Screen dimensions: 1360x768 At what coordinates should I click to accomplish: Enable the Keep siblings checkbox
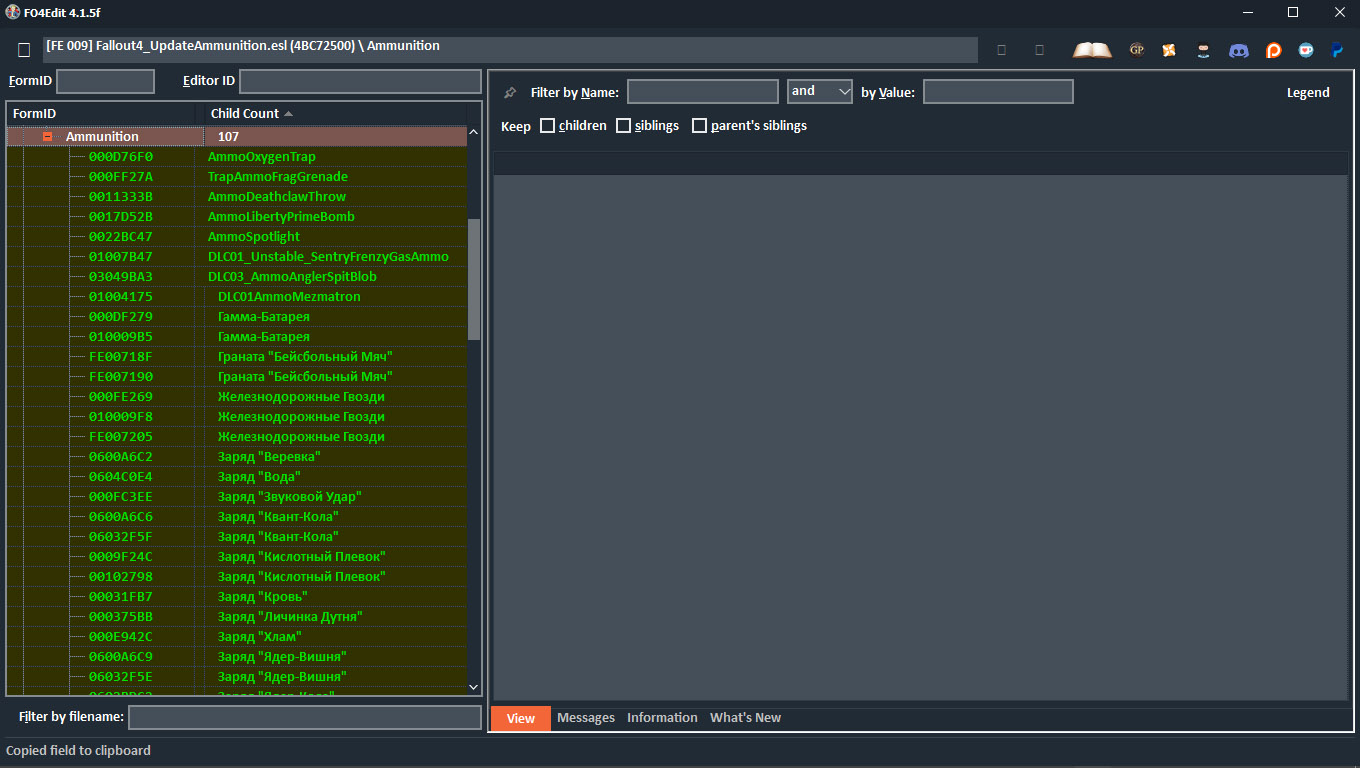coord(623,126)
